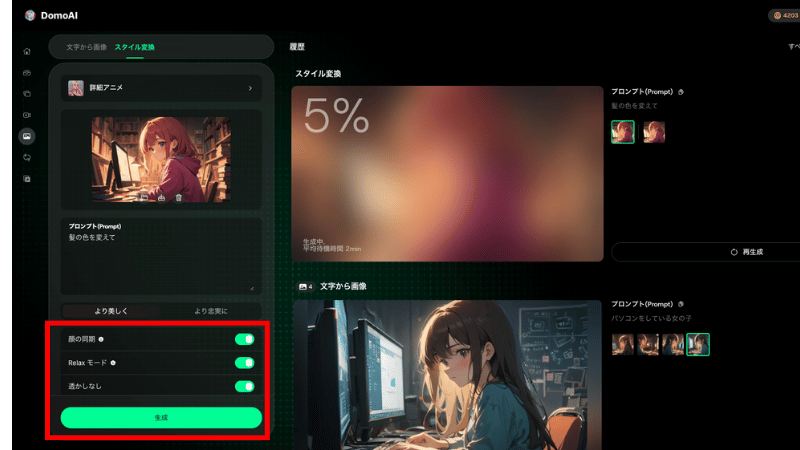The image size is (800, 450).
Task: Click the Home icon in the left sidebar
Action: pyautogui.click(x=27, y=51)
